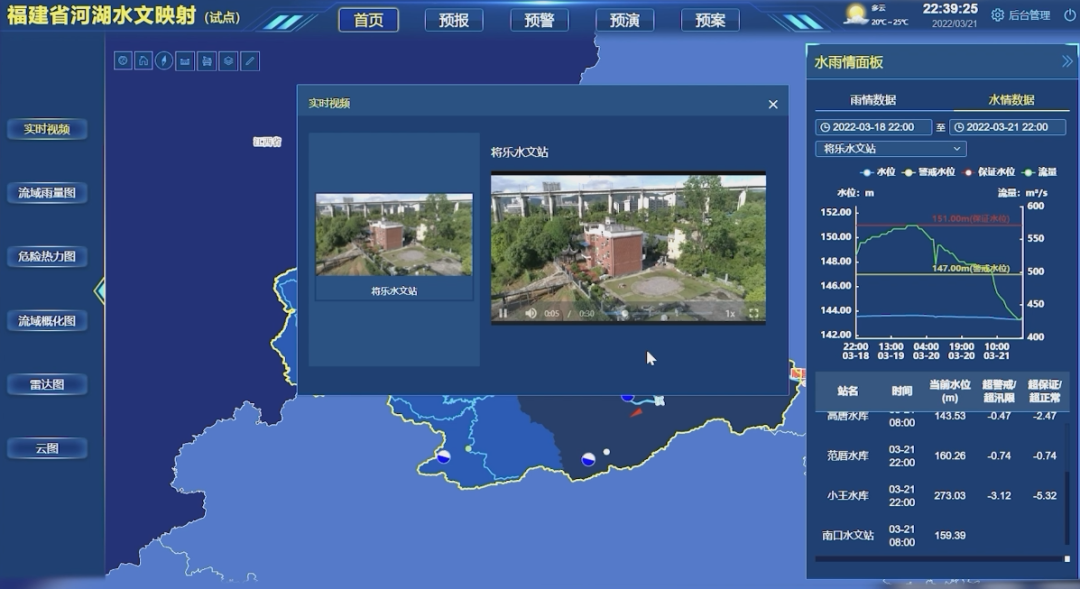Switch to the 水情数据 tab
This screenshot has height=589, width=1080.
tap(1011, 100)
